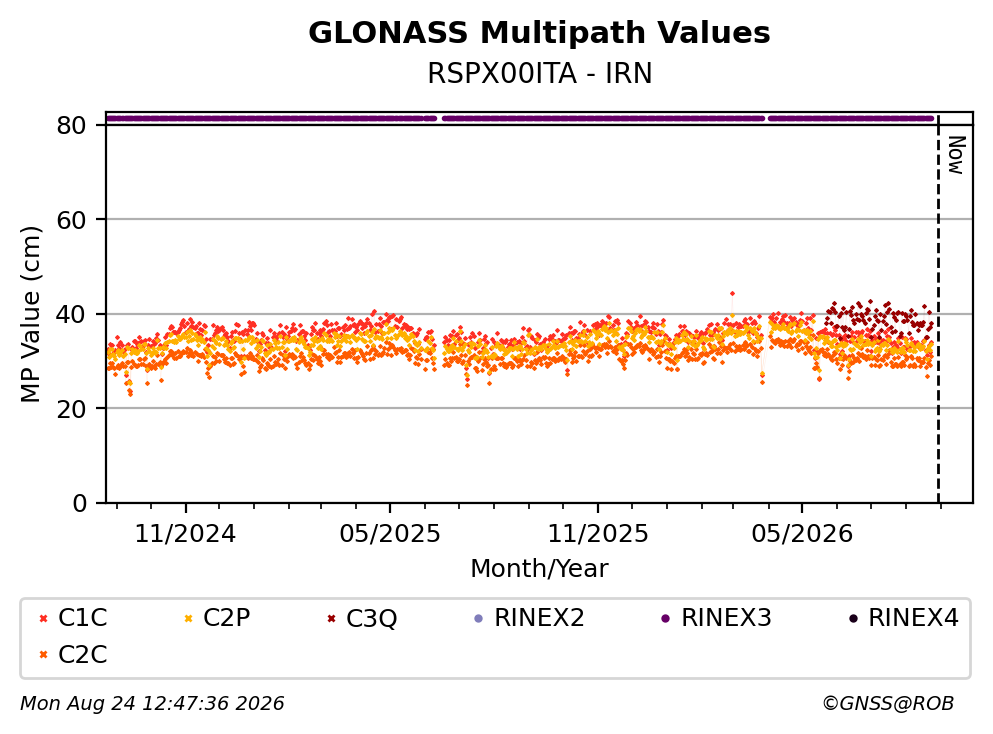Click the 05/2025 x-axis tick label
993x734 pixels.
pyautogui.click(x=390, y=534)
